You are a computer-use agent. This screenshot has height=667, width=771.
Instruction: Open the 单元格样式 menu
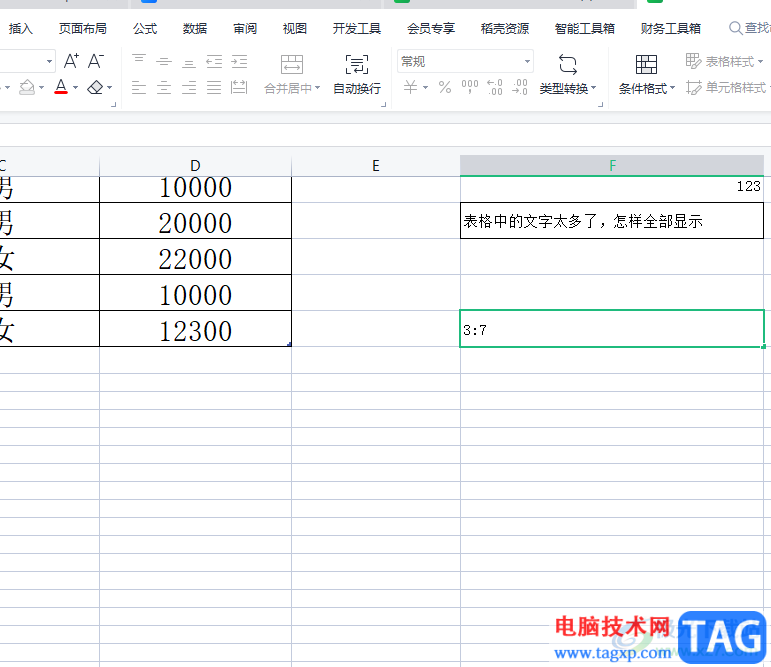tap(728, 88)
